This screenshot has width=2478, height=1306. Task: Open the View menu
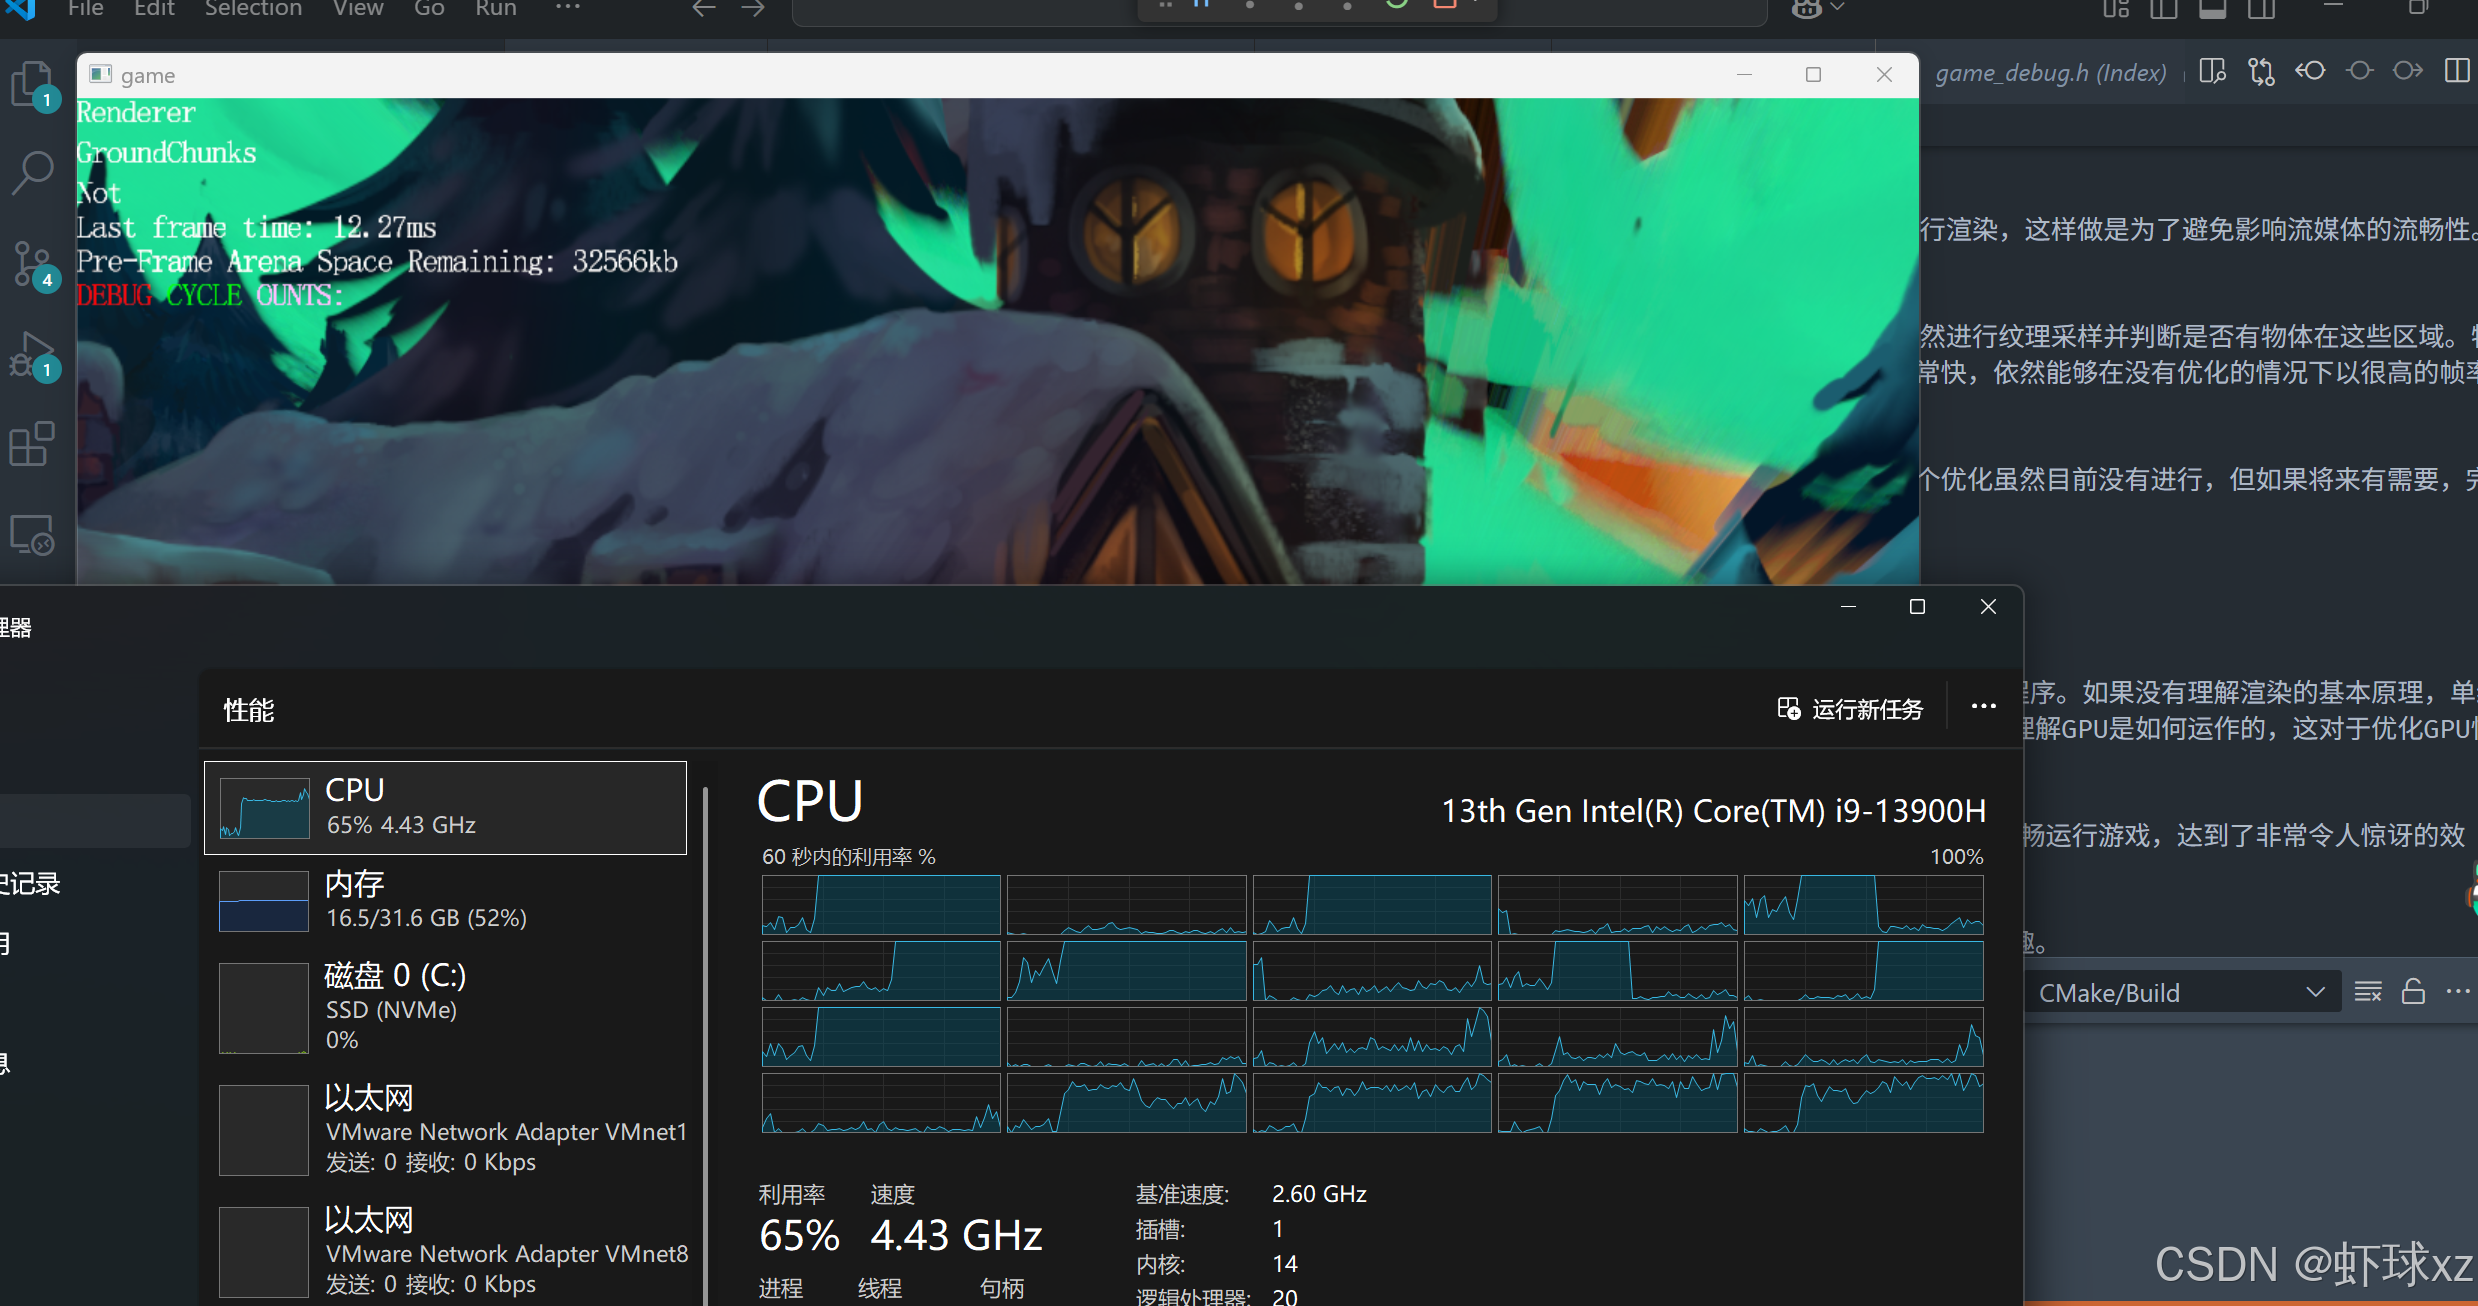(x=358, y=9)
